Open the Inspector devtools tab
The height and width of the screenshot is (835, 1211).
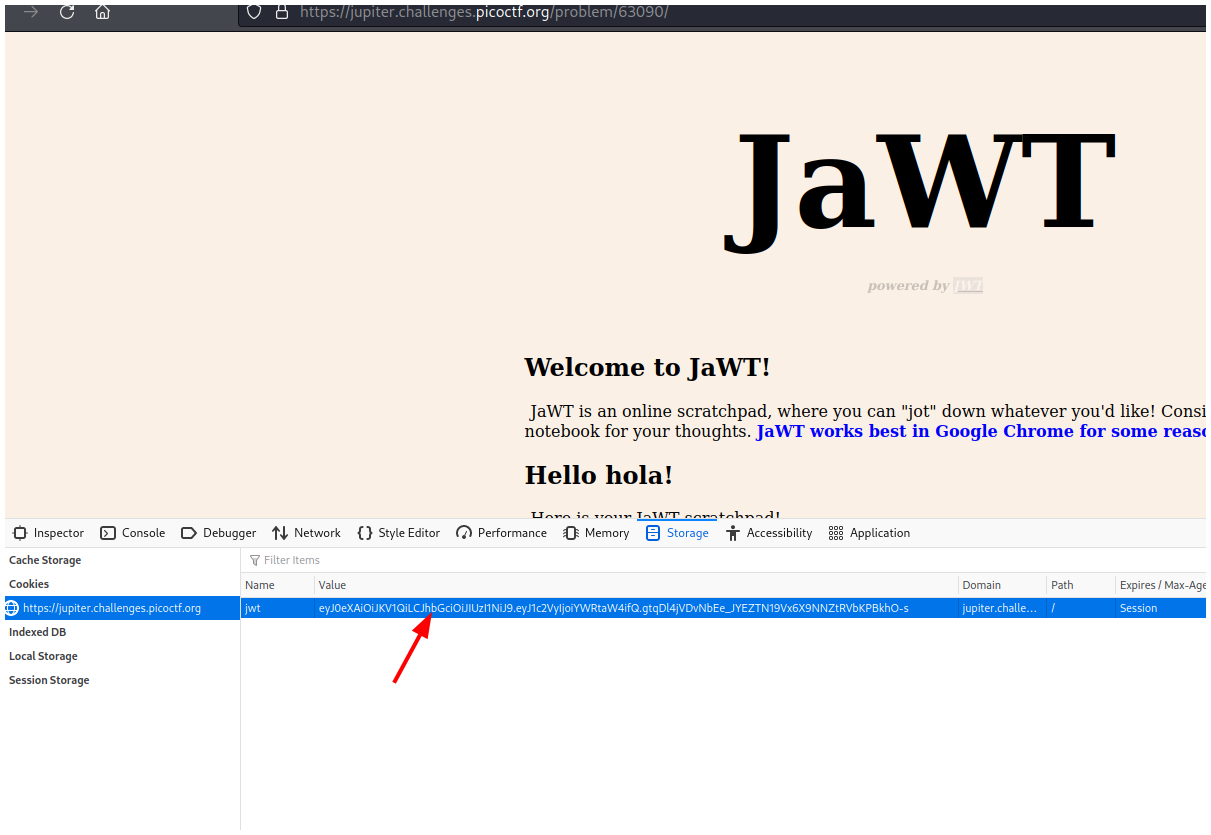coord(49,533)
